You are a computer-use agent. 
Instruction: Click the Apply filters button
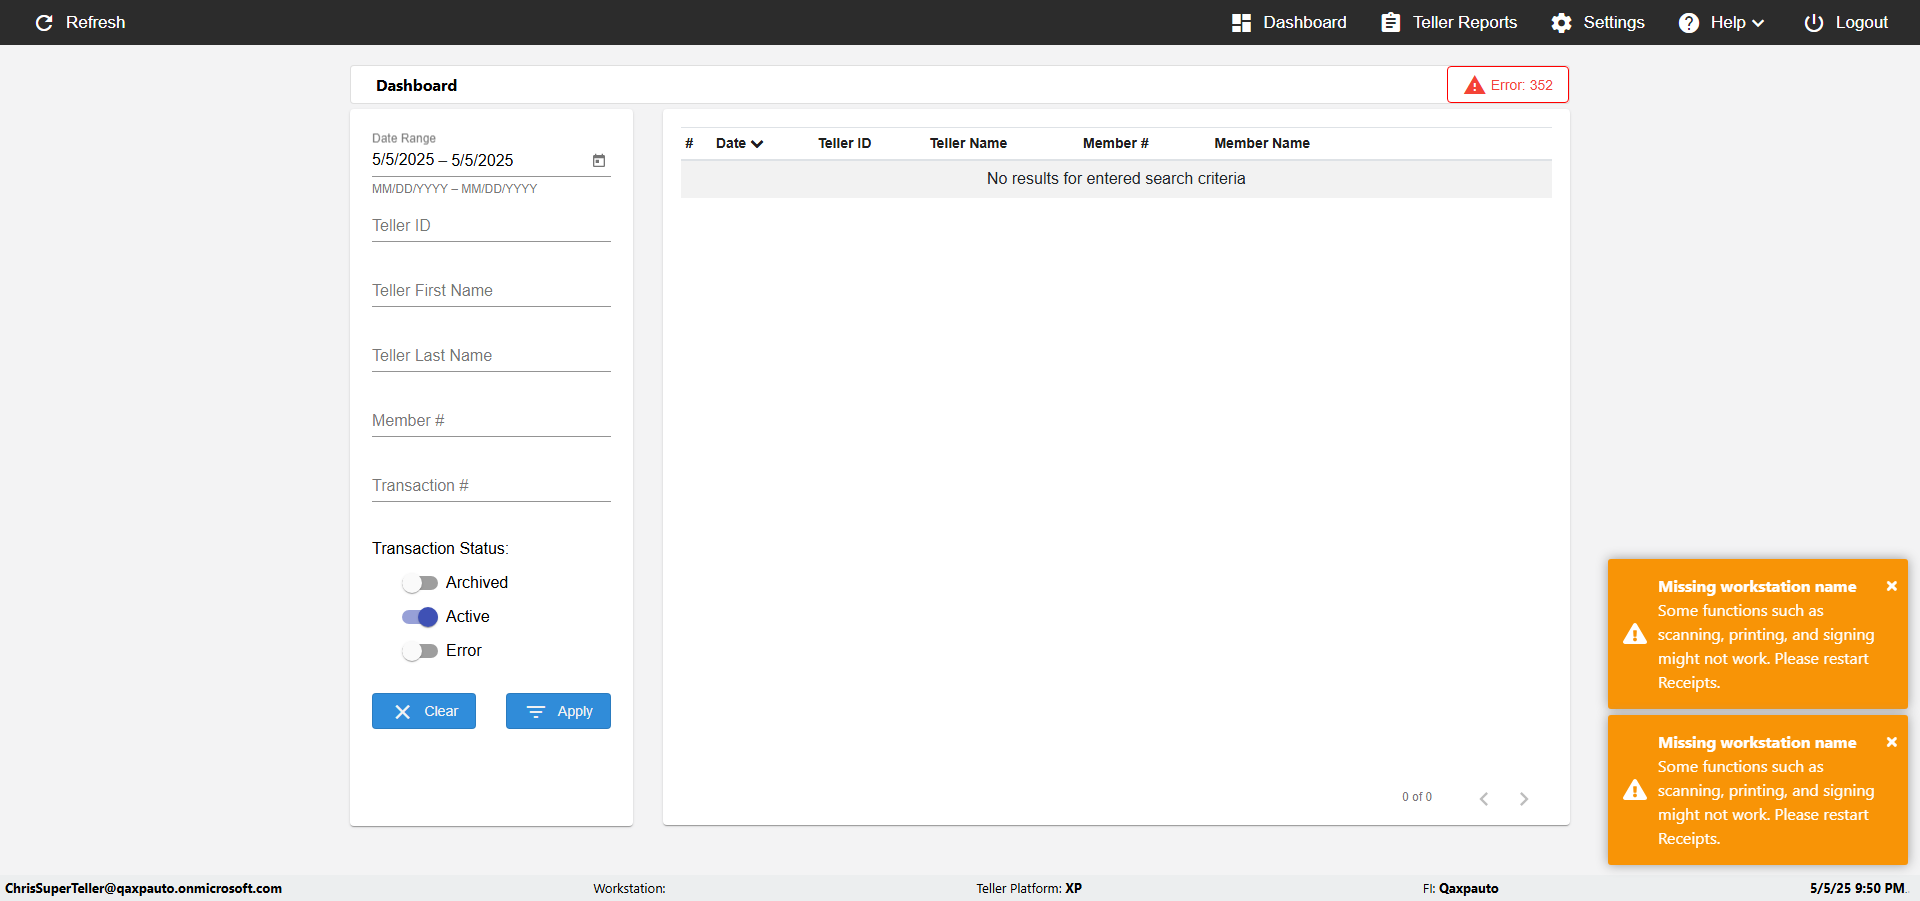coord(558,711)
